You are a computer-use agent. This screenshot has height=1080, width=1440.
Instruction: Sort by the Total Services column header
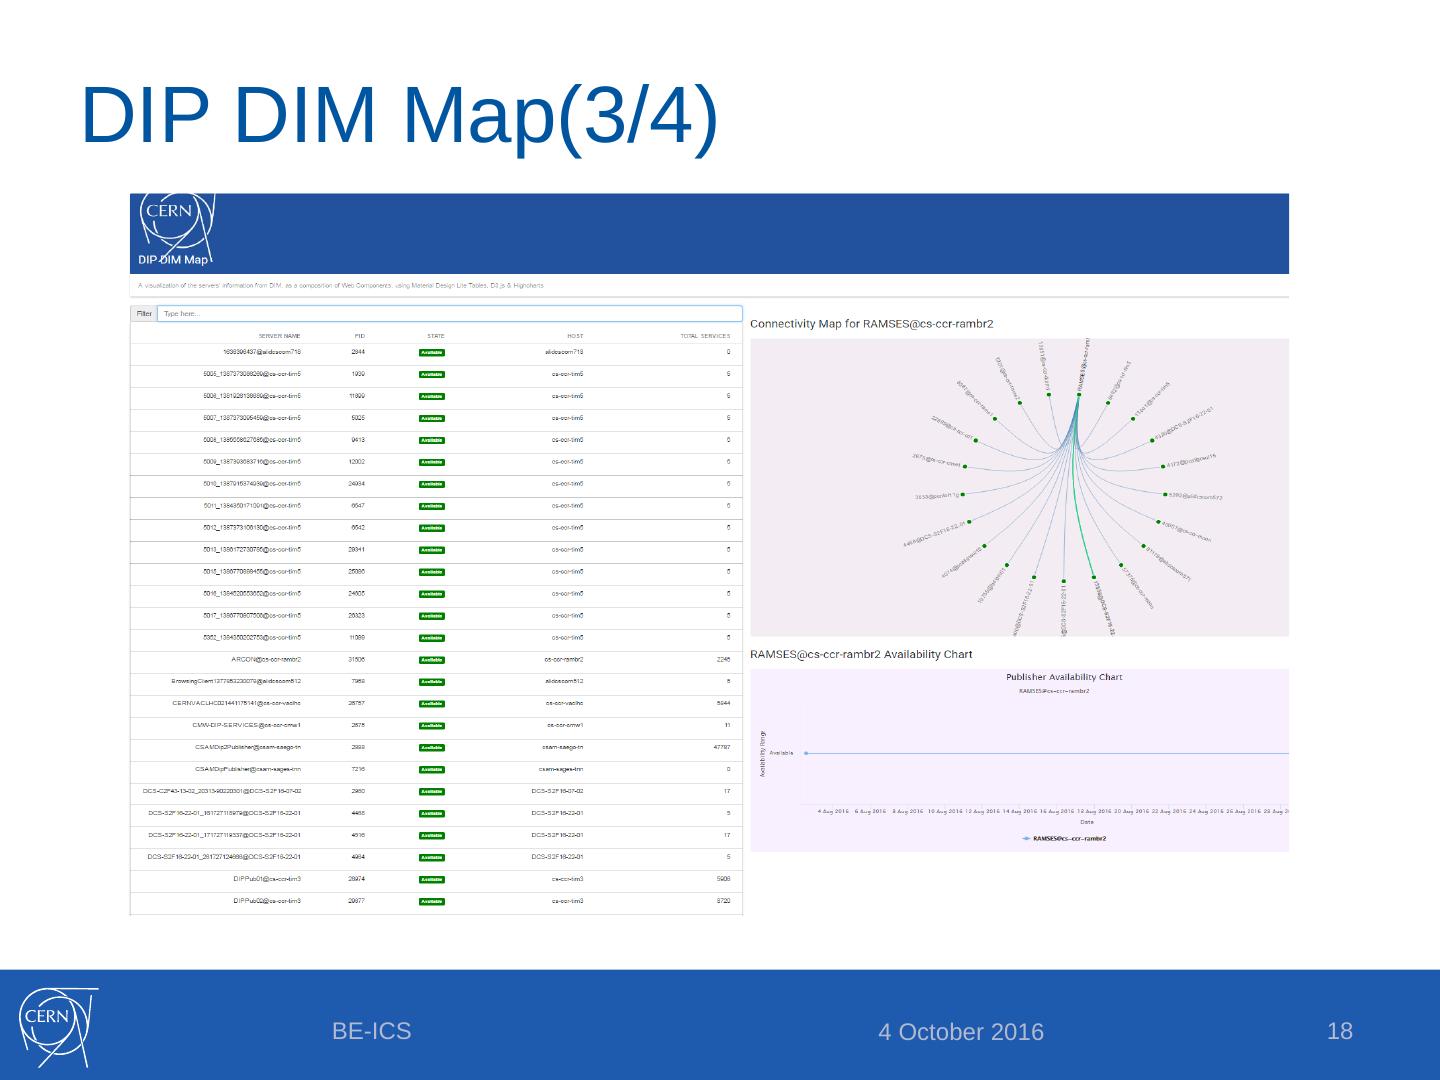(704, 336)
